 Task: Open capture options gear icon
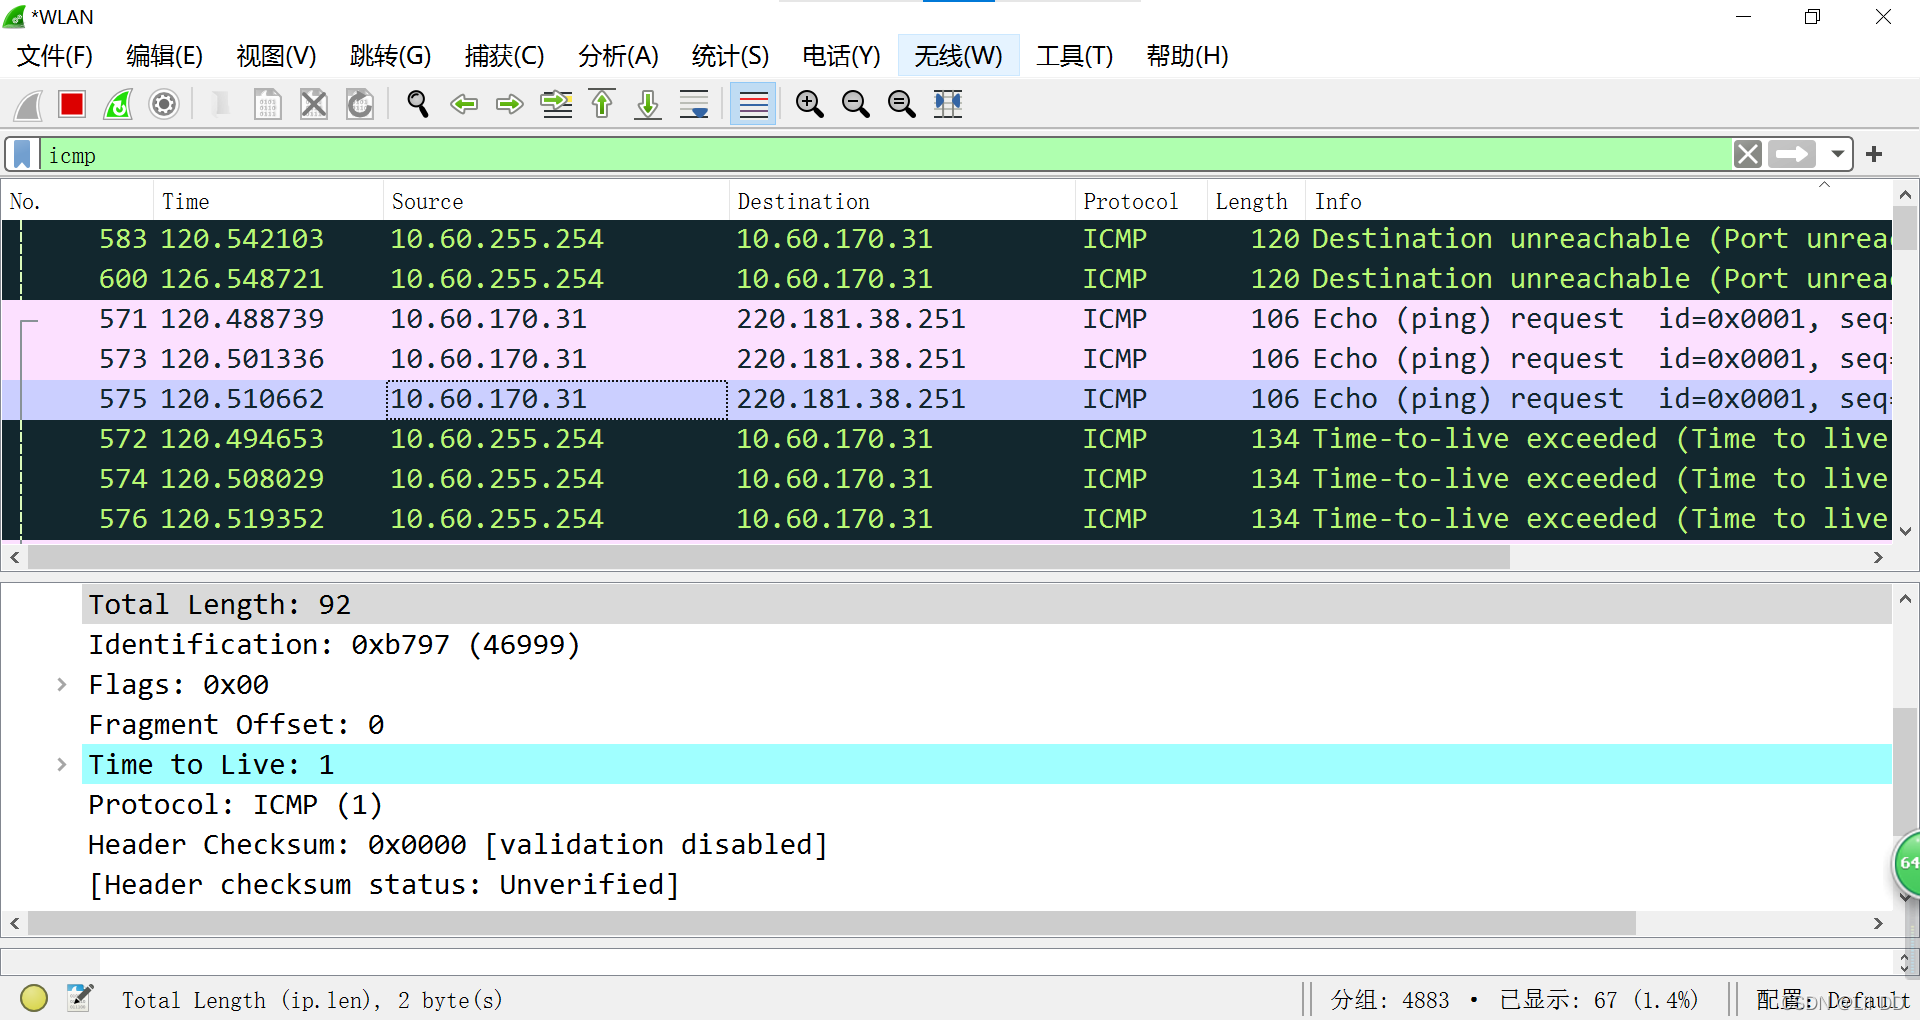[164, 104]
